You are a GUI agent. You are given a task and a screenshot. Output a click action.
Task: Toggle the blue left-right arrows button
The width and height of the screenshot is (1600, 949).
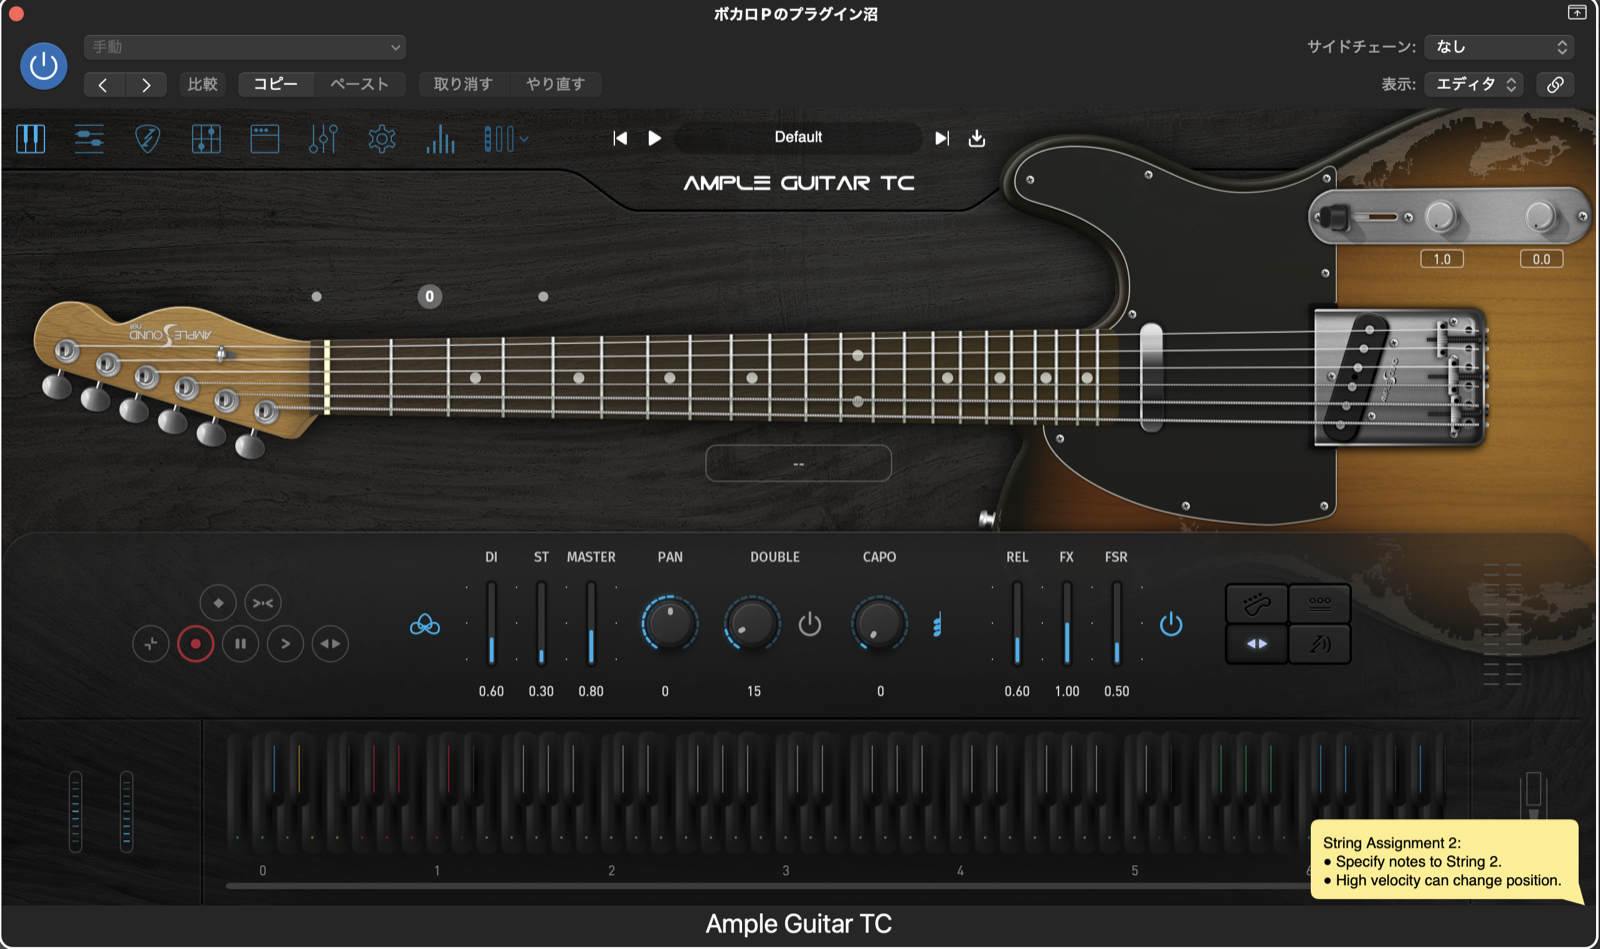[1257, 644]
